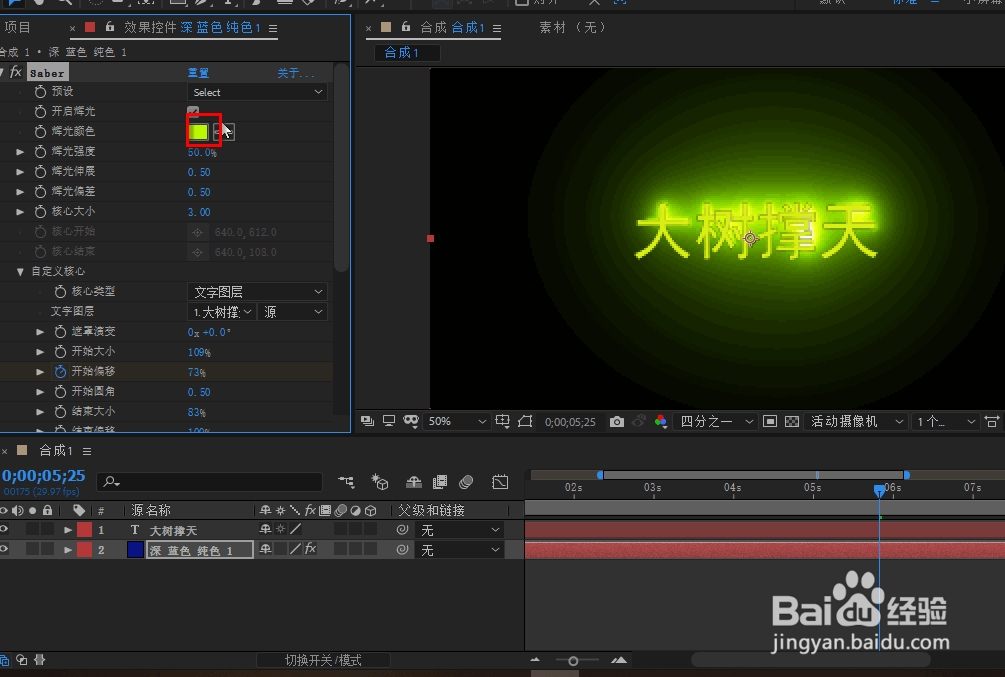This screenshot has width=1005, height=677.
Task: Click the 关于 about link for Saber
Action: tap(295, 72)
